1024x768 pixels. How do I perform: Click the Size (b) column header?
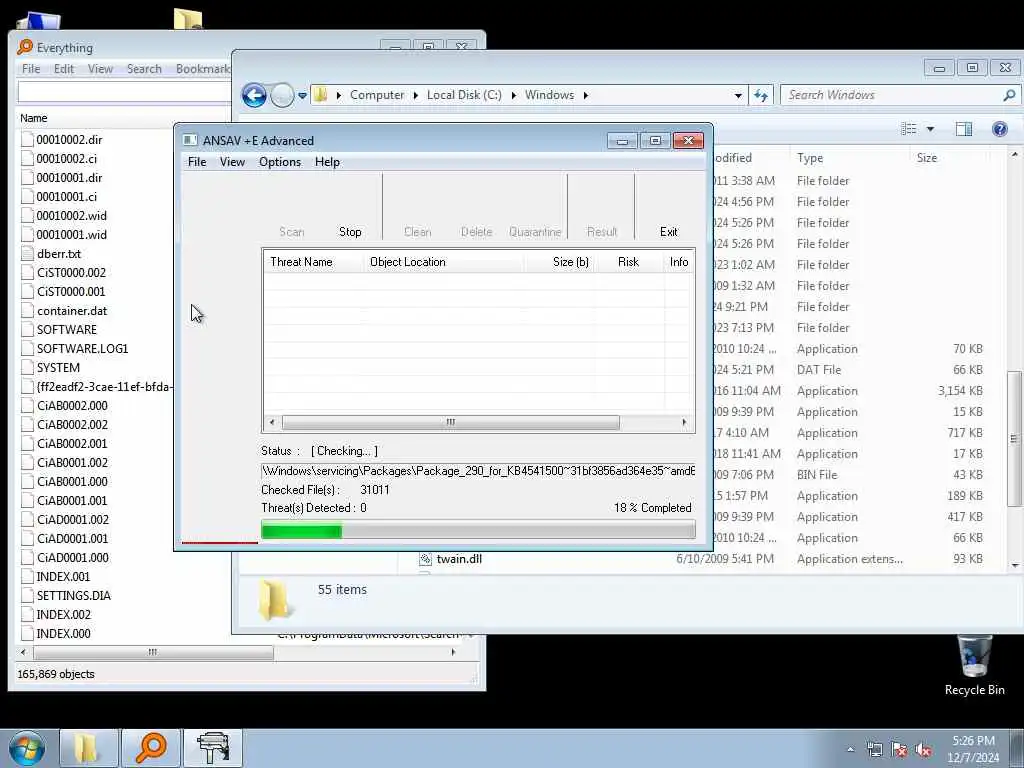(x=559, y=262)
